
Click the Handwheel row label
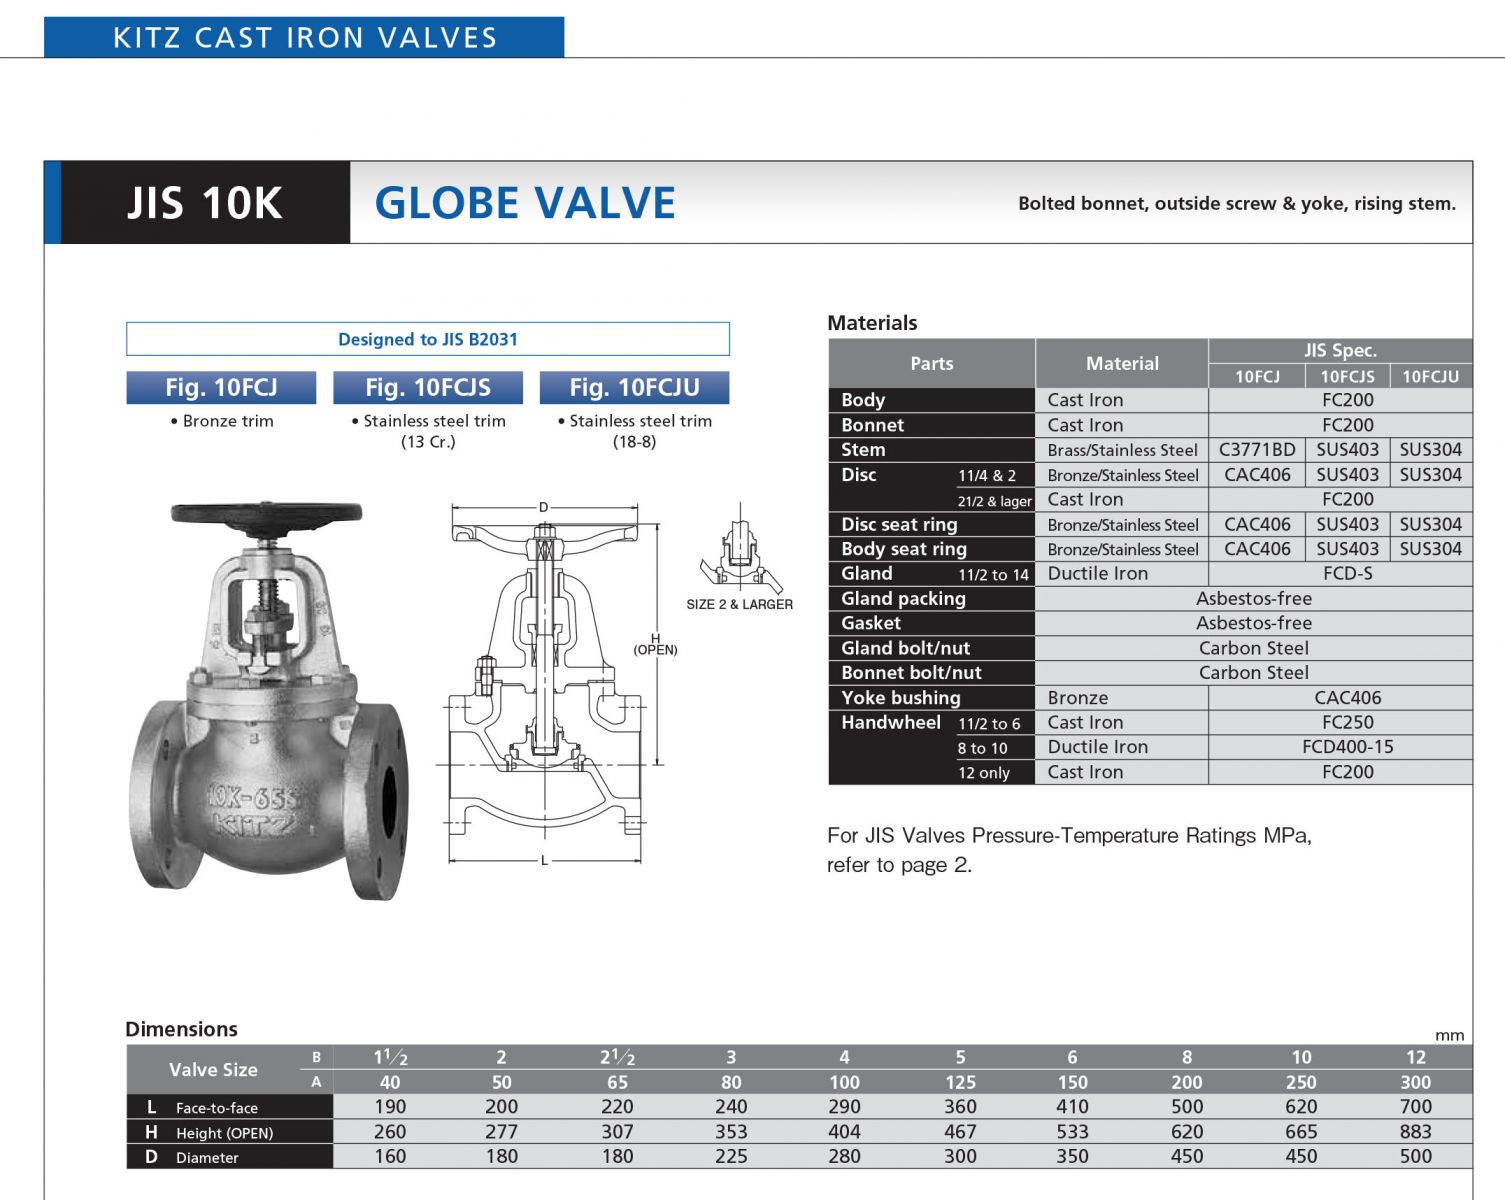click(x=891, y=722)
